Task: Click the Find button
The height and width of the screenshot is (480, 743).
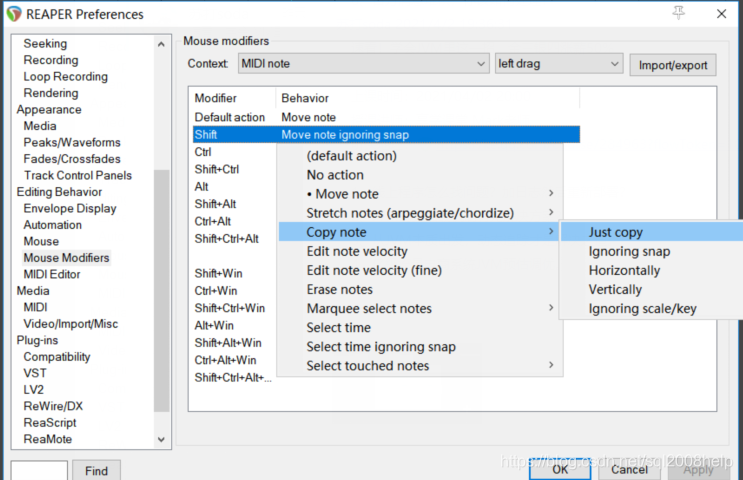Action: 96,471
